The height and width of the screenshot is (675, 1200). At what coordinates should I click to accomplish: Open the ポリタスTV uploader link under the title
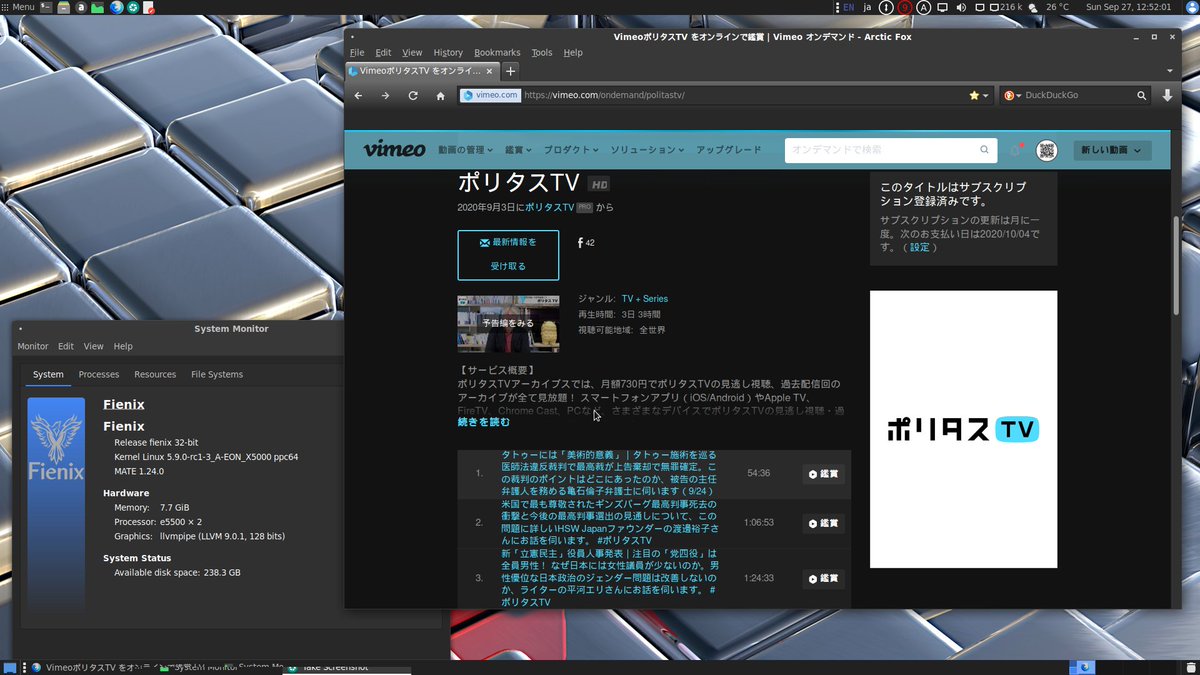[x=549, y=207]
